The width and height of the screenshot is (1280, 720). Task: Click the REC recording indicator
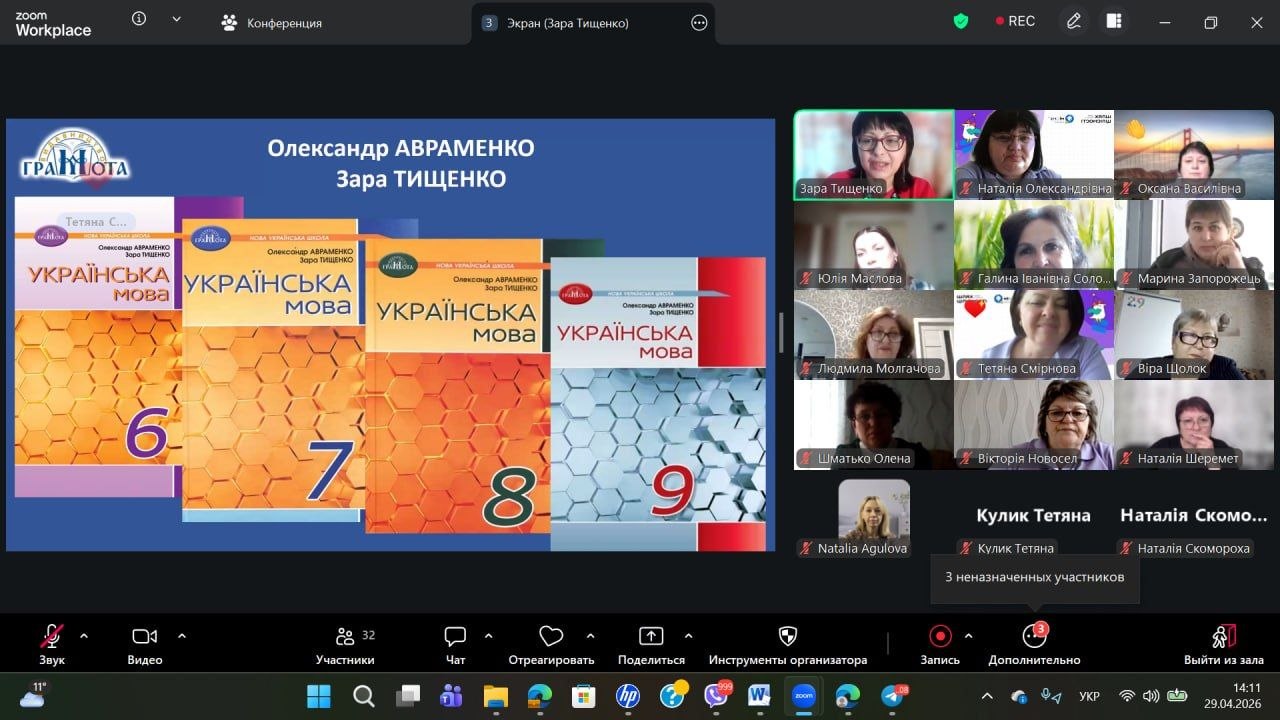tap(1015, 21)
